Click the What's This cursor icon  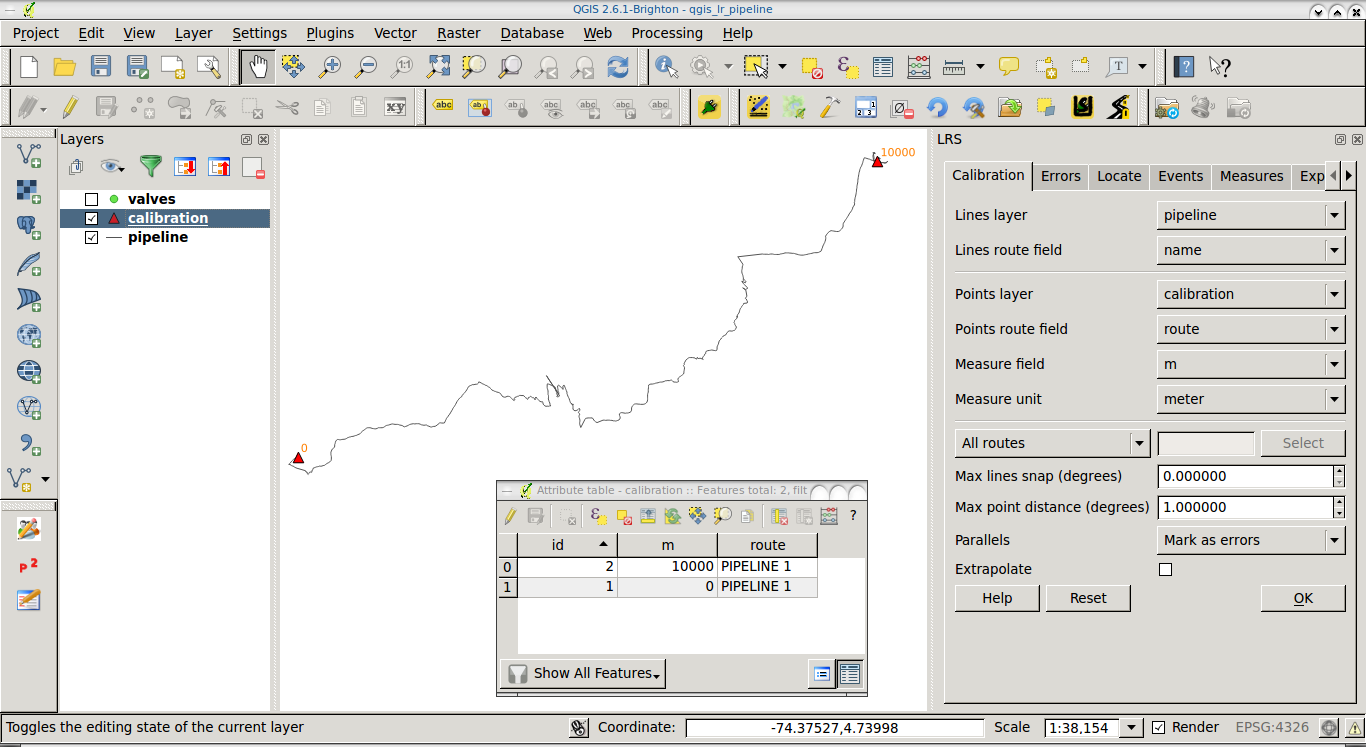coord(1220,67)
